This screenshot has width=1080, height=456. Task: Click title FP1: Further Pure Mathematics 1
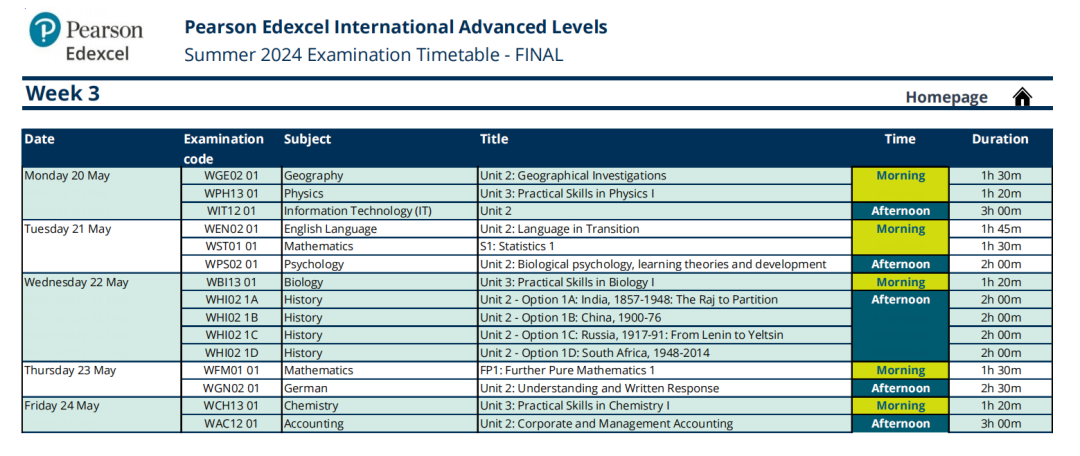pos(567,371)
